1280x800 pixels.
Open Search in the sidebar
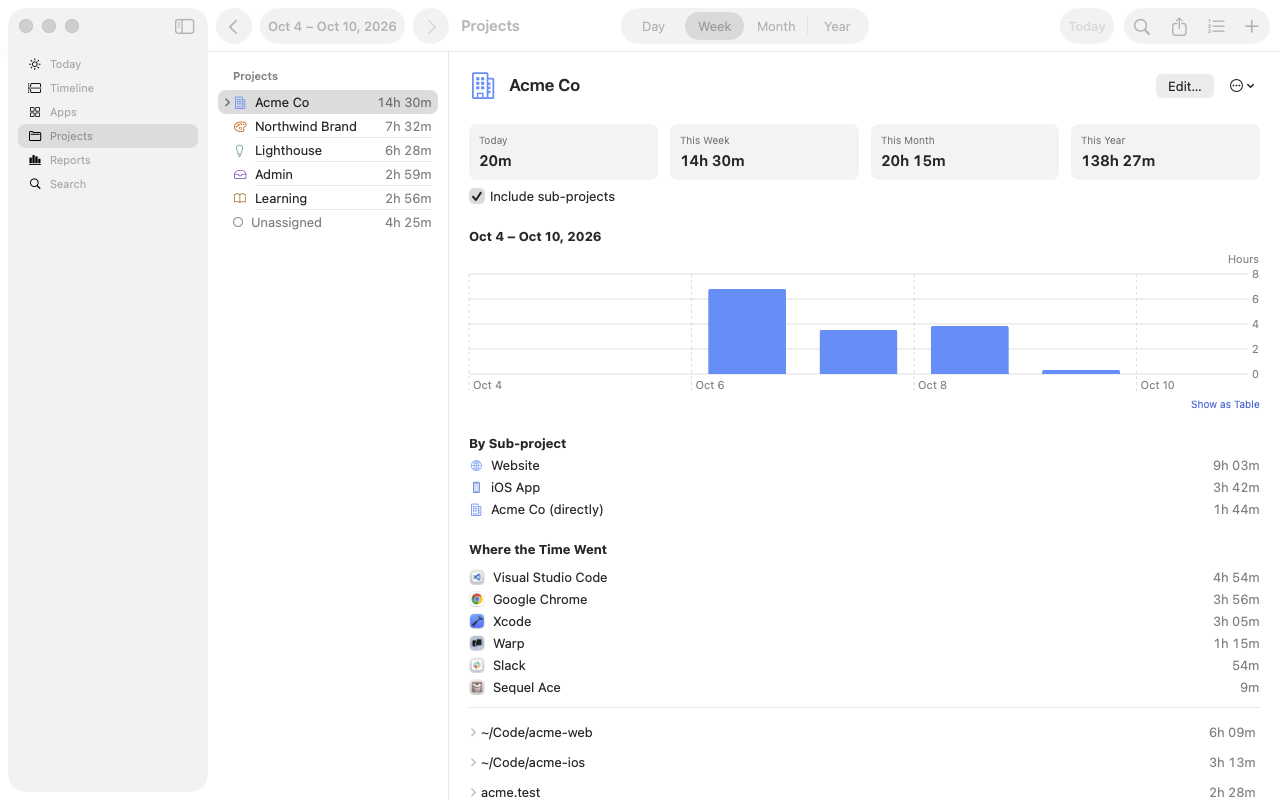tap(108, 184)
